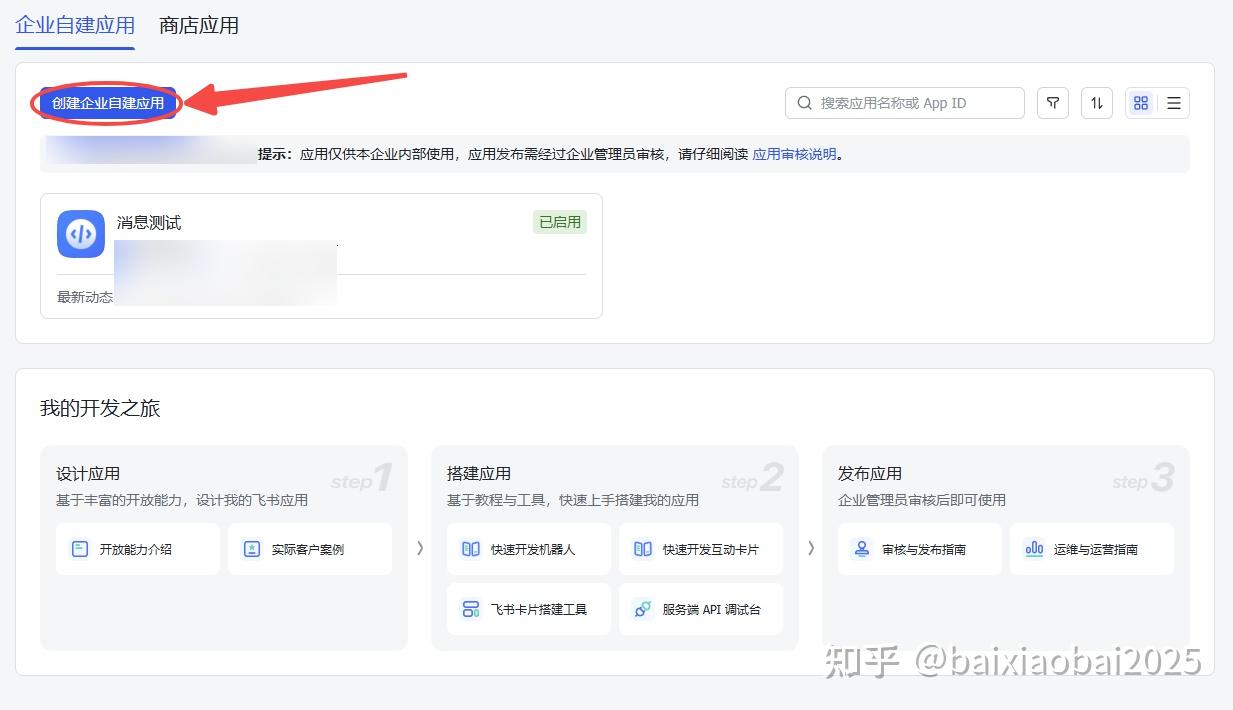Click the 消息测试 app name
Viewport: 1233px width, 710px height.
pos(149,222)
